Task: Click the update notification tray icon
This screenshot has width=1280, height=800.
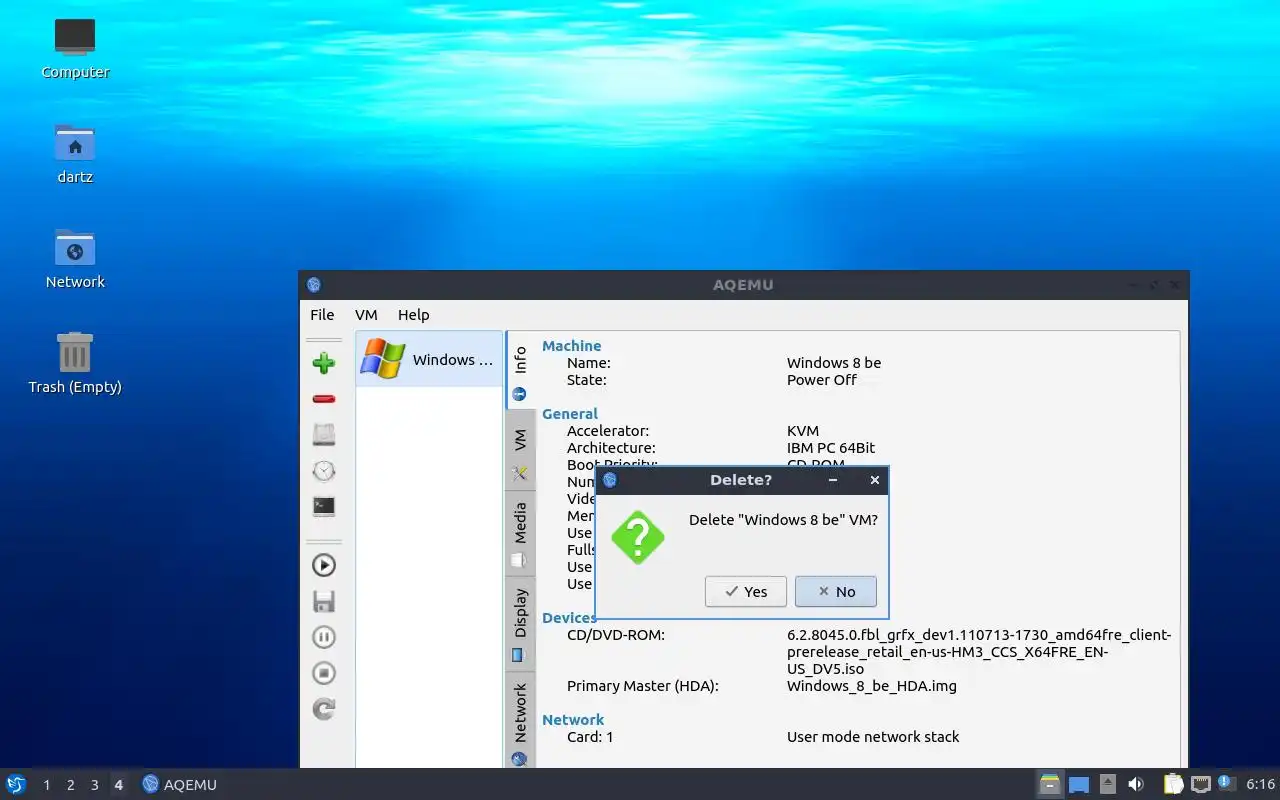Action: coord(1226,783)
